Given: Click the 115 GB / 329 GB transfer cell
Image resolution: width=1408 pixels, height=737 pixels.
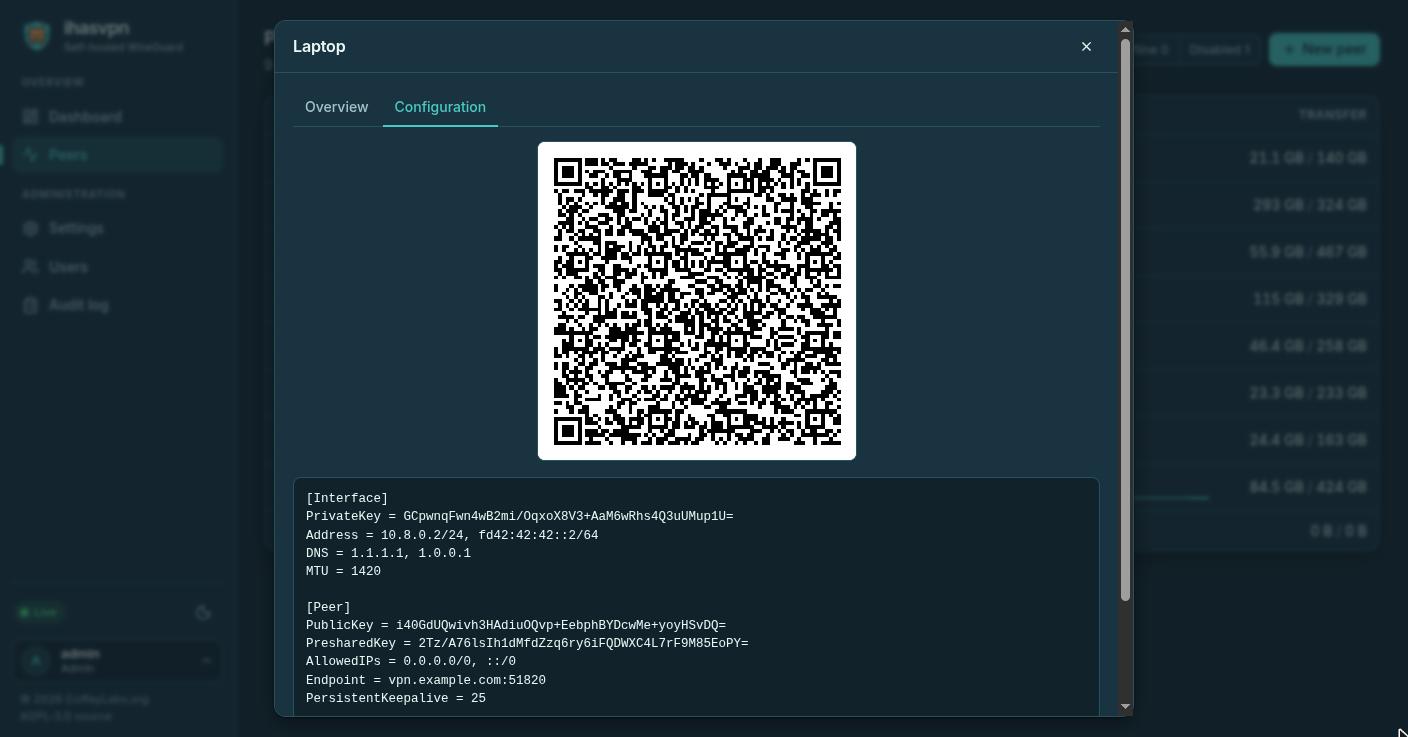Looking at the screenshot, I should click(1310, 299).
